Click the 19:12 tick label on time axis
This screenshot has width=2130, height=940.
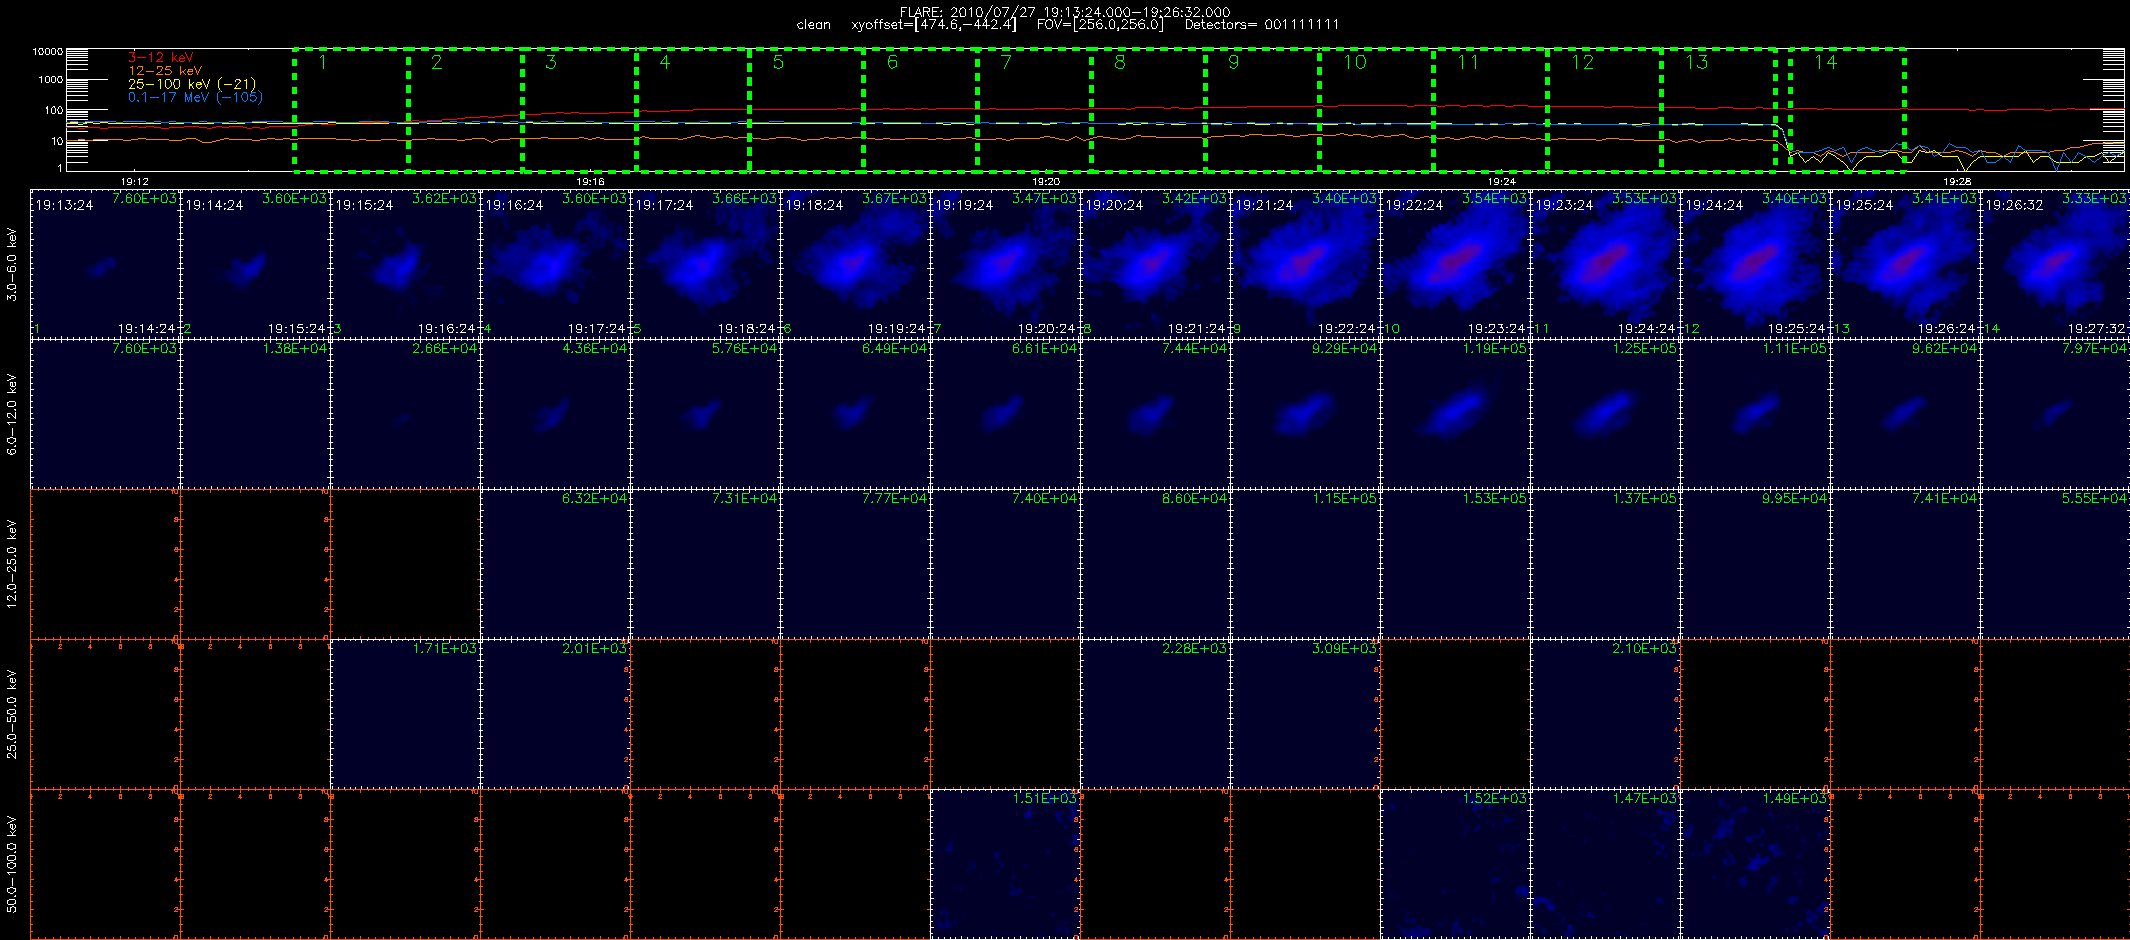point(134,182)
